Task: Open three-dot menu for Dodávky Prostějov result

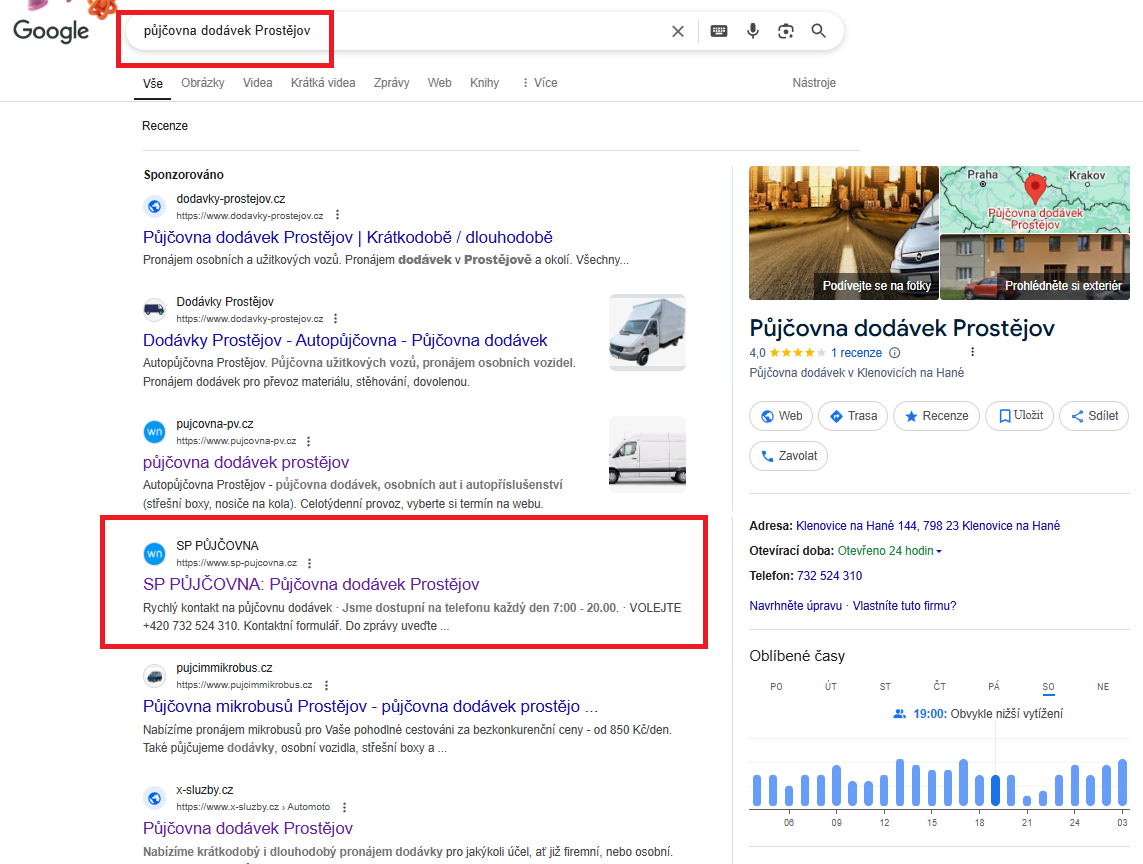Action: [x=335, y=319]
